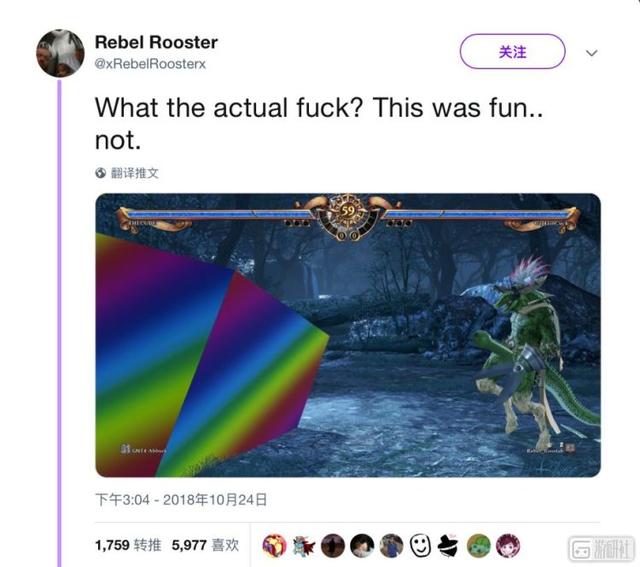
Task: Click the green frog liker avatar
Action: (479, 546)
